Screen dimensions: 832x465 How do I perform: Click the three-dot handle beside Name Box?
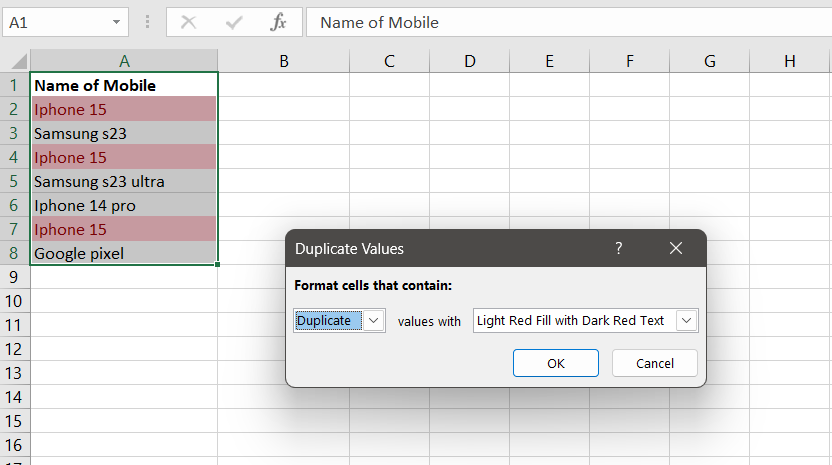pyautogui.click(x=148, y=22)
